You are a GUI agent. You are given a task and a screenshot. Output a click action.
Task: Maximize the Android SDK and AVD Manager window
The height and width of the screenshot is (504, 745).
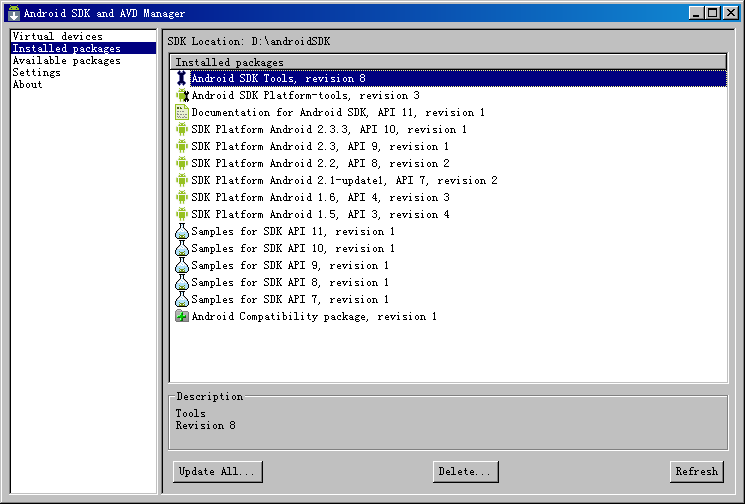[x=713, y=13]
